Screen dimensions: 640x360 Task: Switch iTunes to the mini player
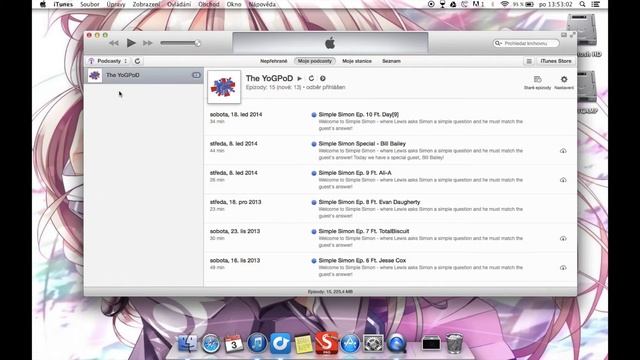[564, 36]
